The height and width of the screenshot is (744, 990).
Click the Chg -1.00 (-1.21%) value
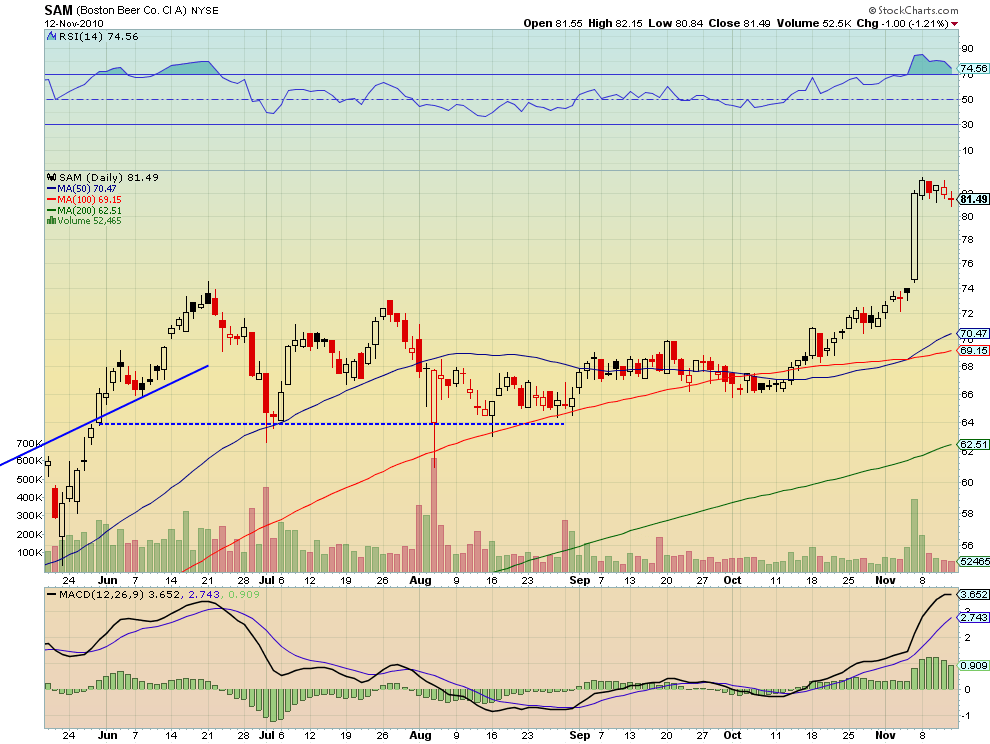[902, 23]
